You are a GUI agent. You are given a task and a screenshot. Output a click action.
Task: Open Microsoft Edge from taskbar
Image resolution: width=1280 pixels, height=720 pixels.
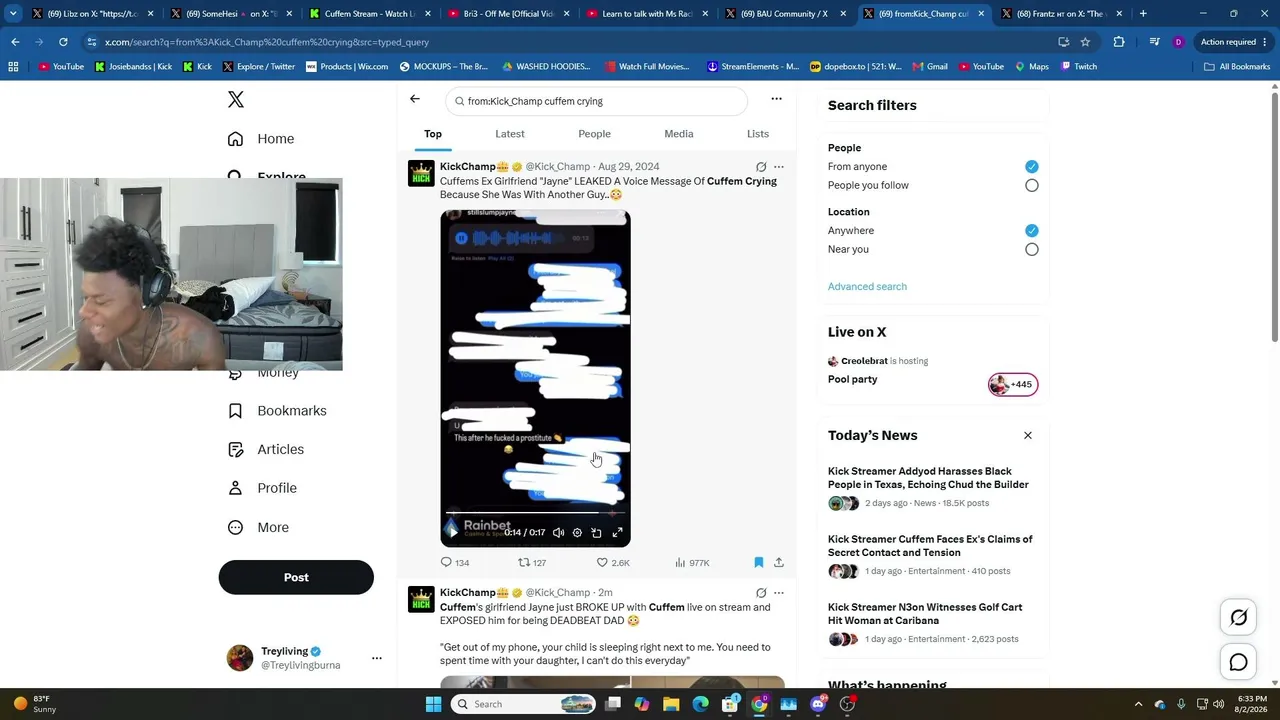tap(700, 704)
